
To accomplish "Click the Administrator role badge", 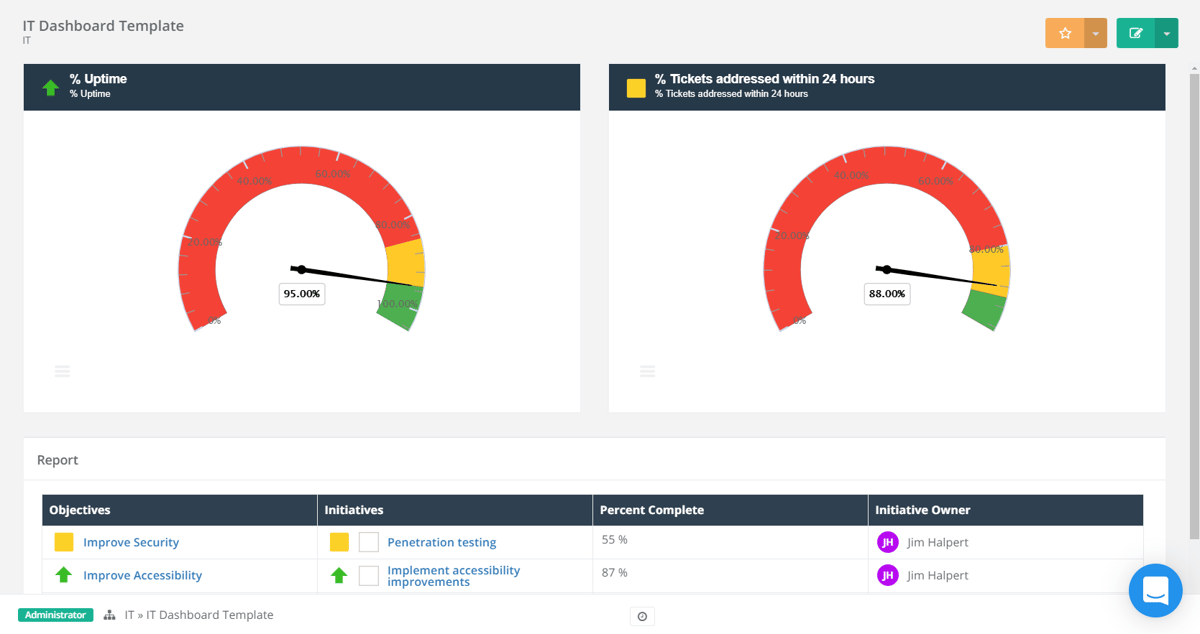I will point(55,615).
